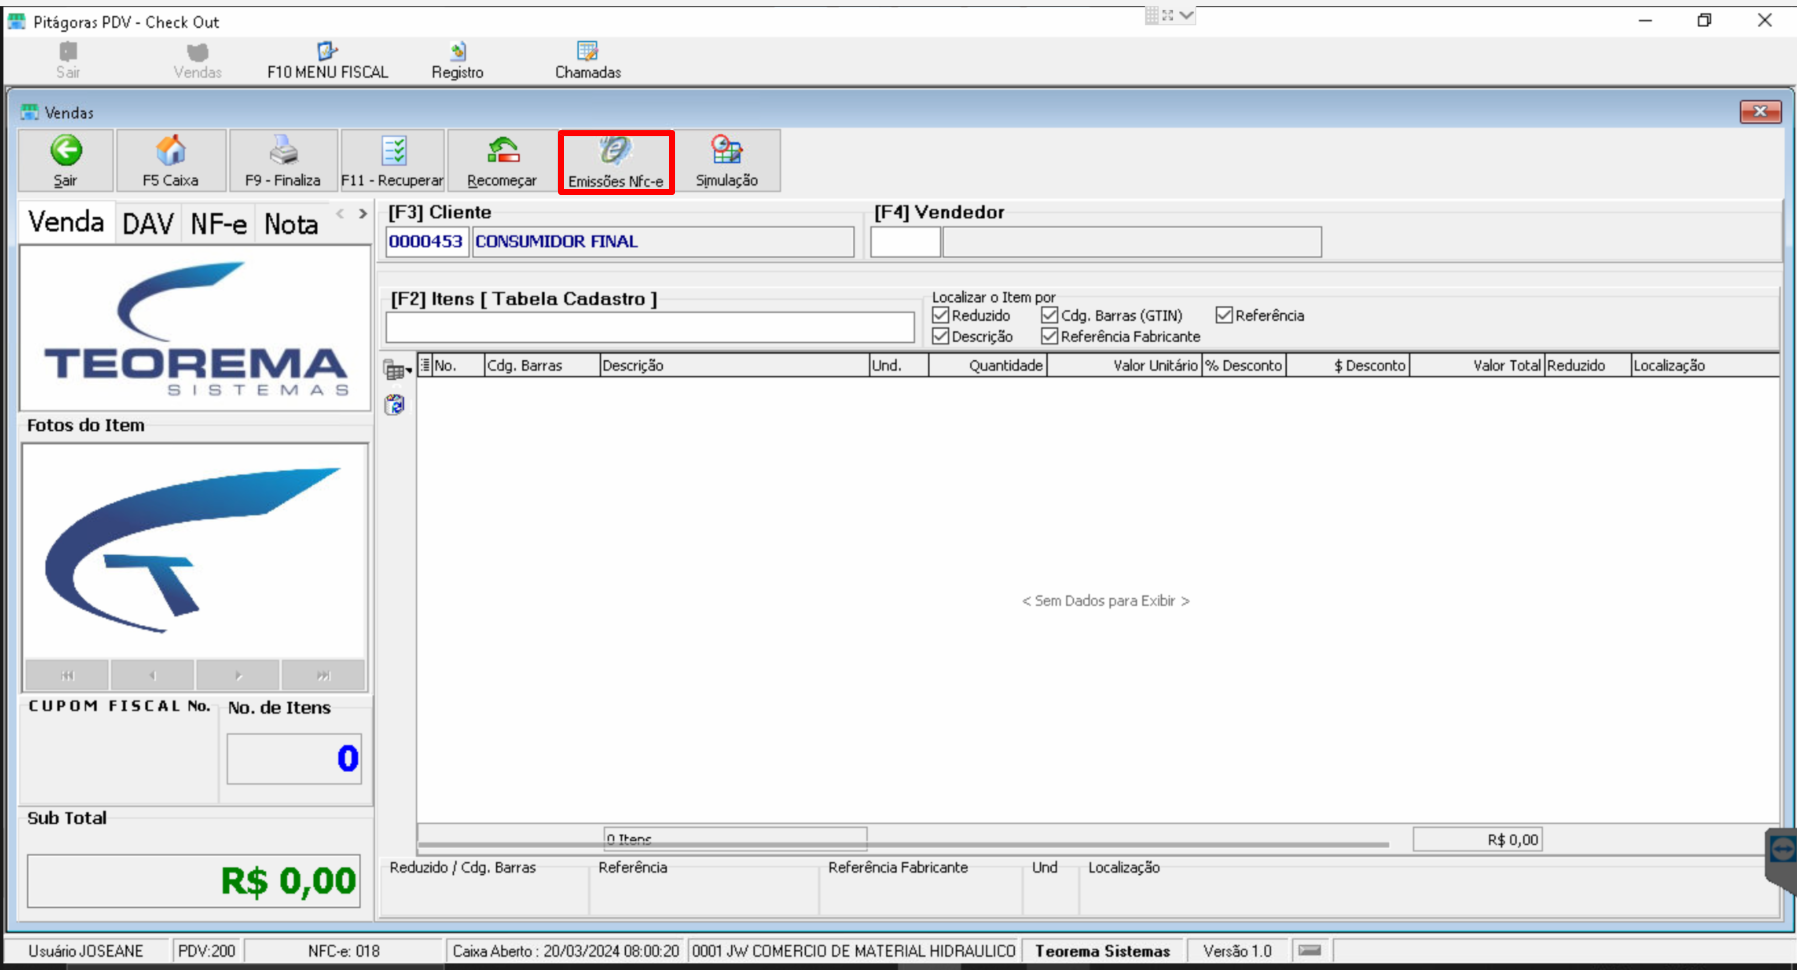This screenshot has width=1797, height=970.
Task: Click the No. de Itens counter box
Action: point(294,759)
